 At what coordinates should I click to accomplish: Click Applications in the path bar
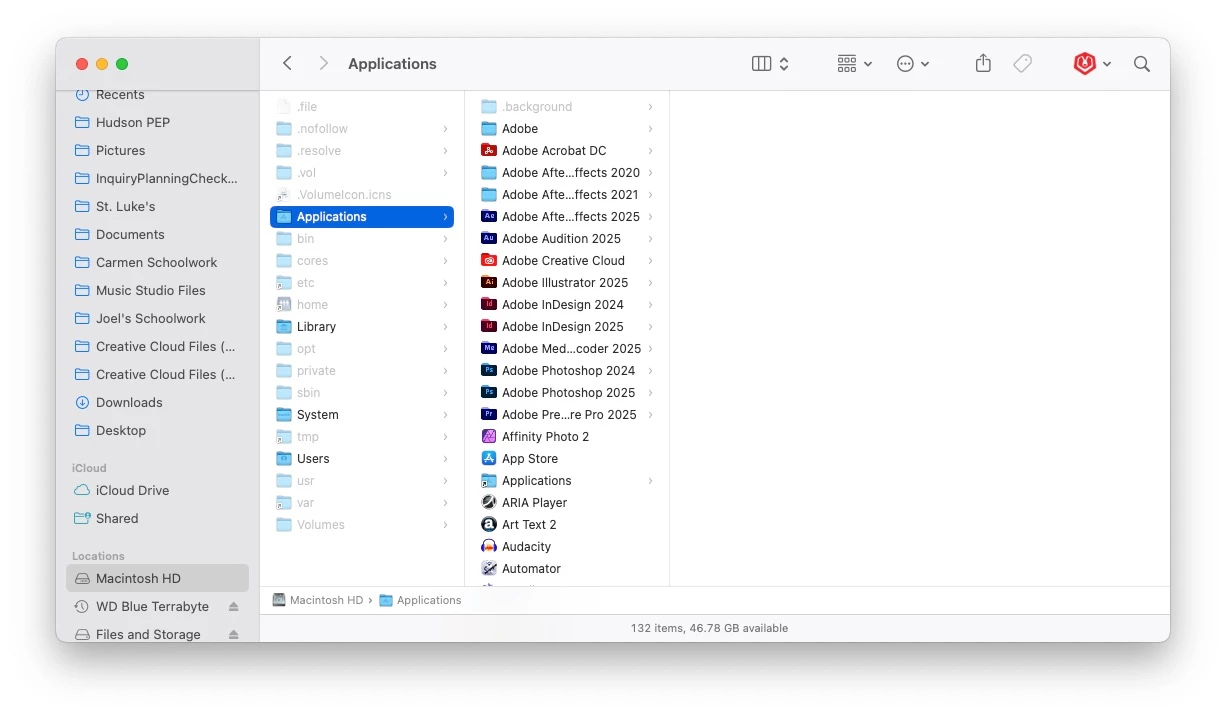click(420, 600)
